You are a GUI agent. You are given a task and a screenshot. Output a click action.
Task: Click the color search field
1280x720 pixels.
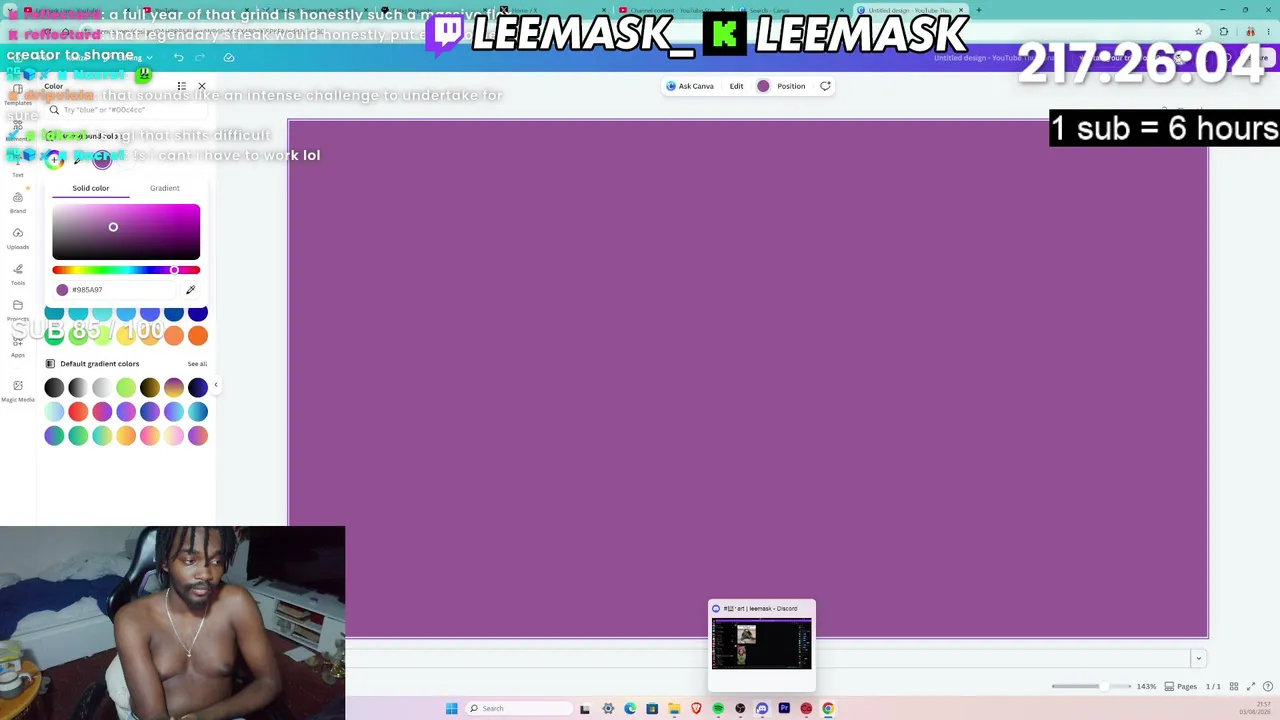pyautogui.click(x=128, y=110)
